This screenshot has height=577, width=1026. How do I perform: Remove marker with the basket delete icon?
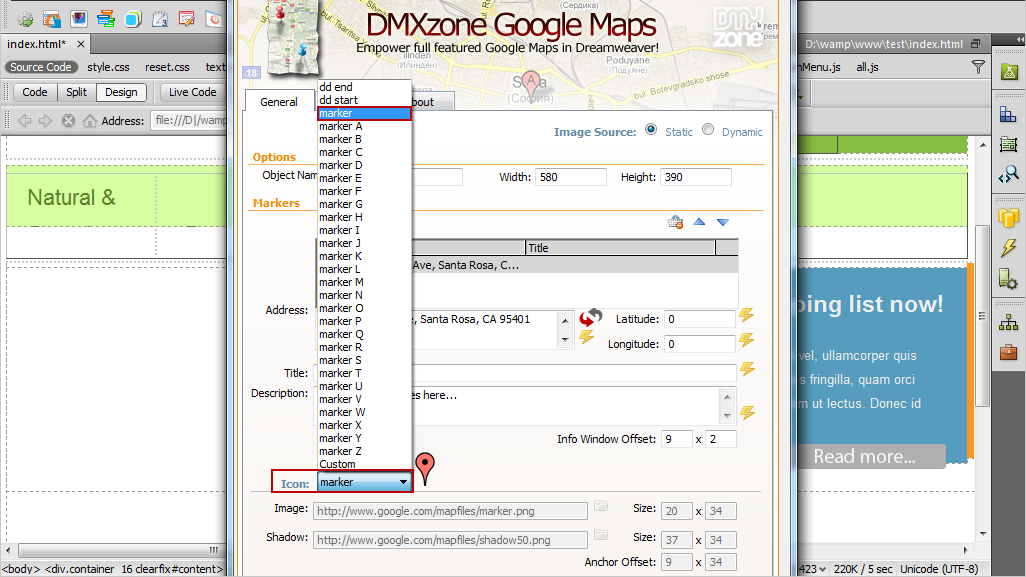click(x=675, y=222)
